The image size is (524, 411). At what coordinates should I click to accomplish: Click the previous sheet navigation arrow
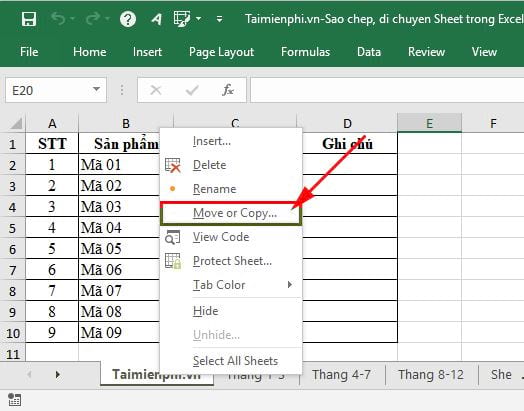(29, 375)
